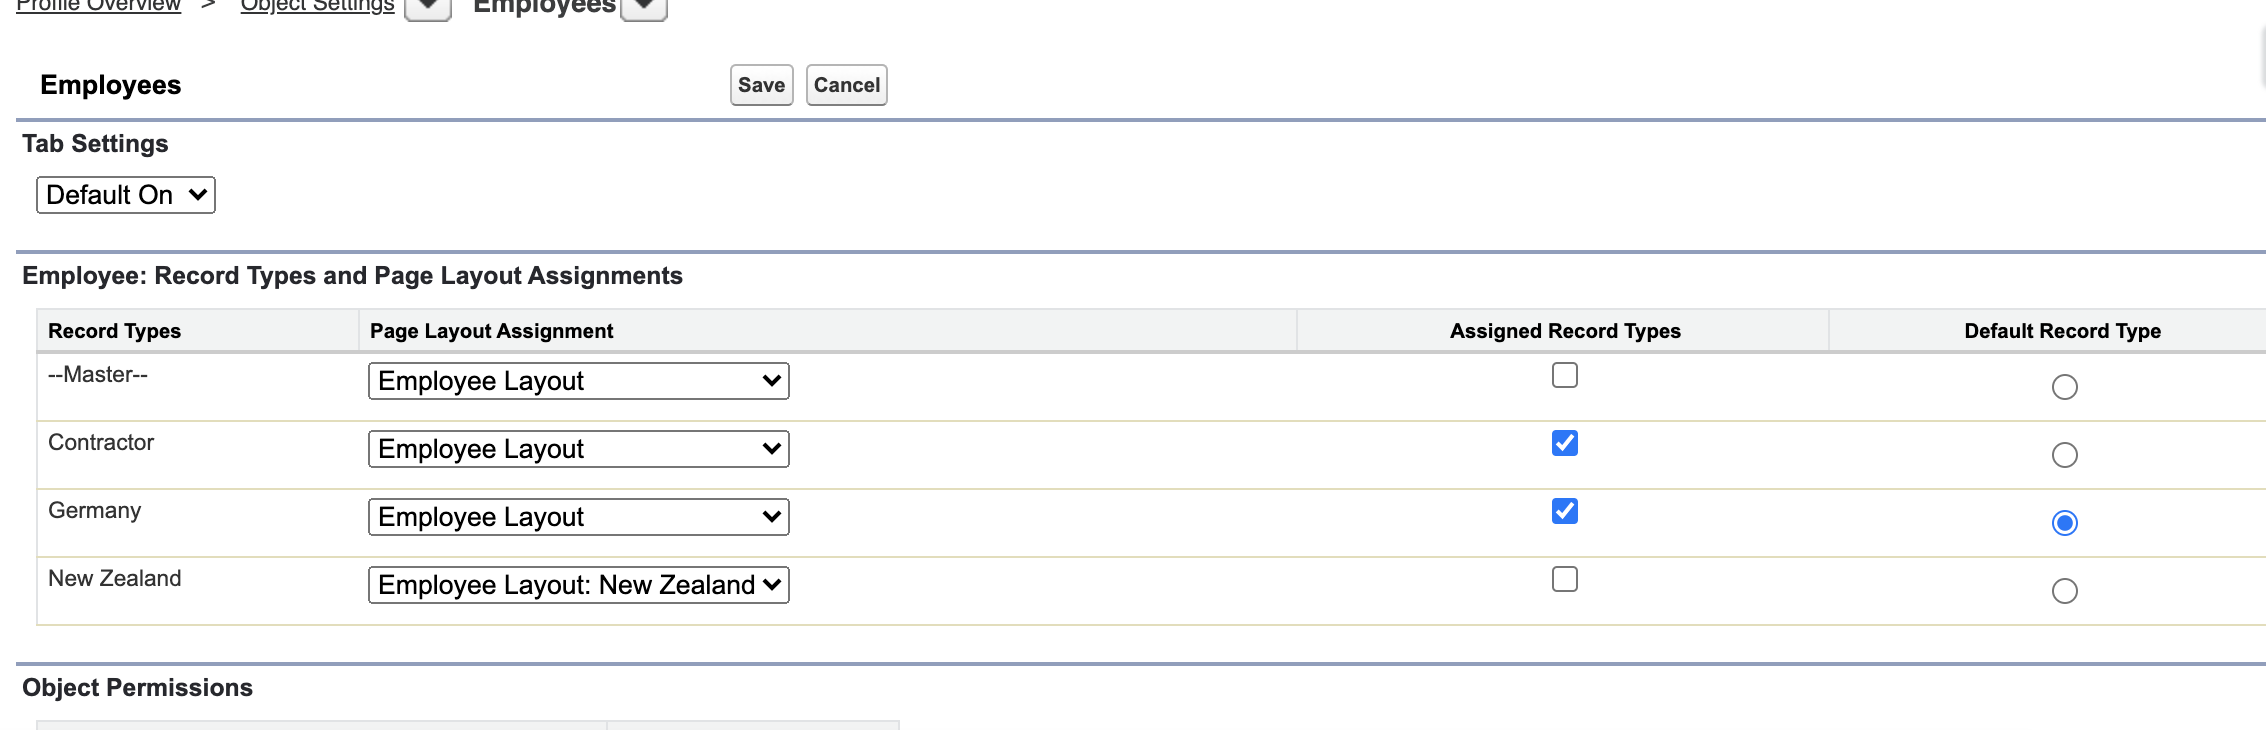Viewport: 2266px width, 730px height.
Task: Uncheck the Contractor assigned record type checkbox
Action: [x=1565, y=443]
